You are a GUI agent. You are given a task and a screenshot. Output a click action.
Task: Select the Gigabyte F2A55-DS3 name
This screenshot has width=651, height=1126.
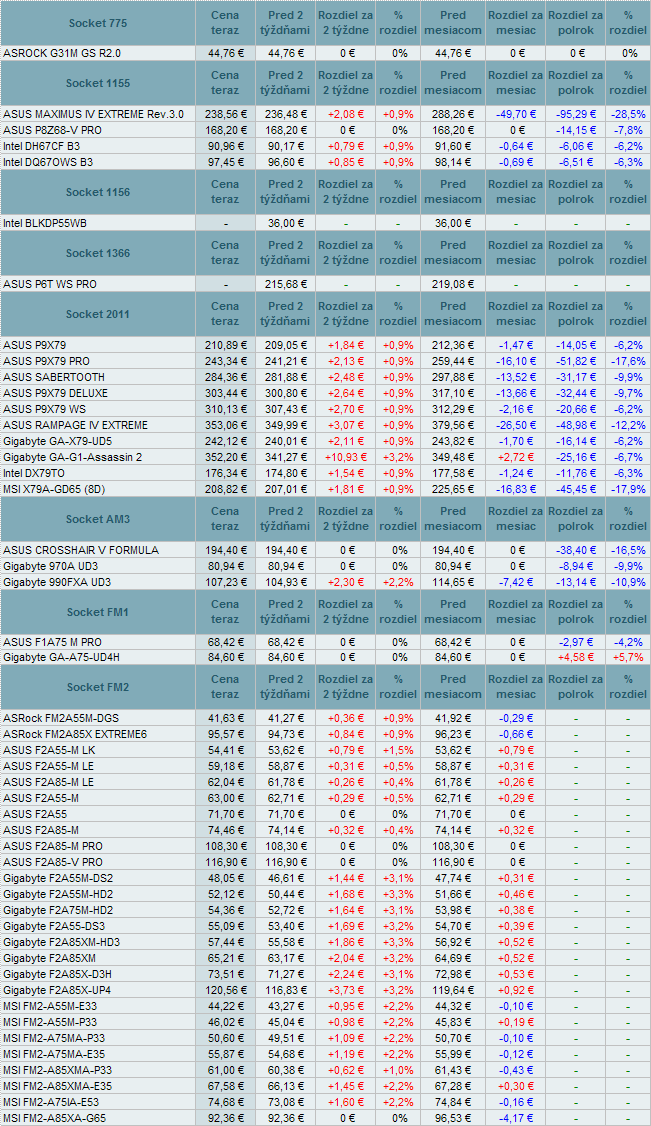[54, 926]
